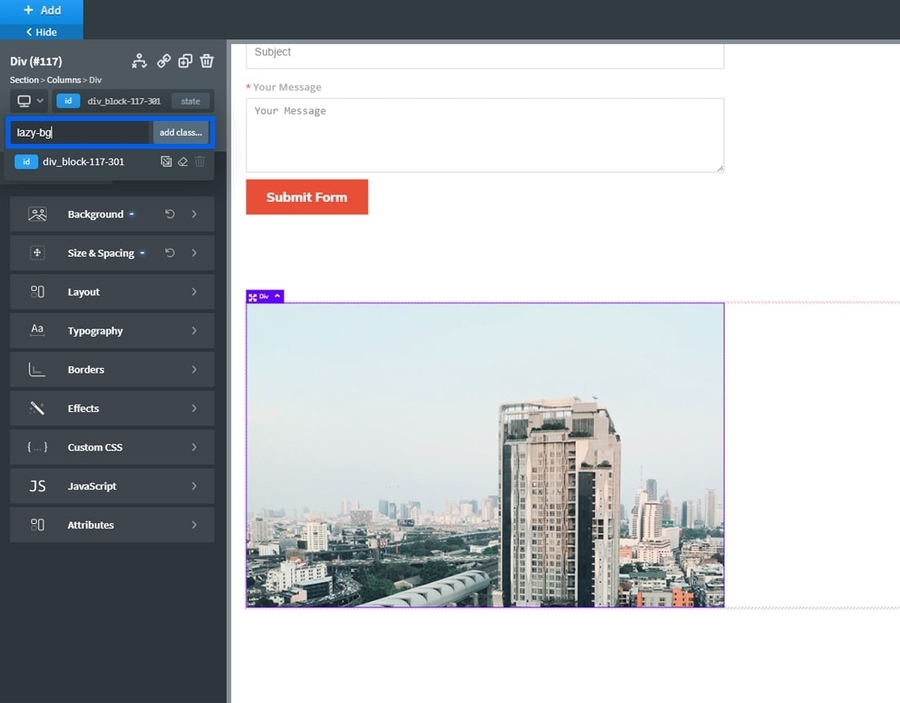
Task: Collapse the Div overlay using its caret
Action: (277, 296)
